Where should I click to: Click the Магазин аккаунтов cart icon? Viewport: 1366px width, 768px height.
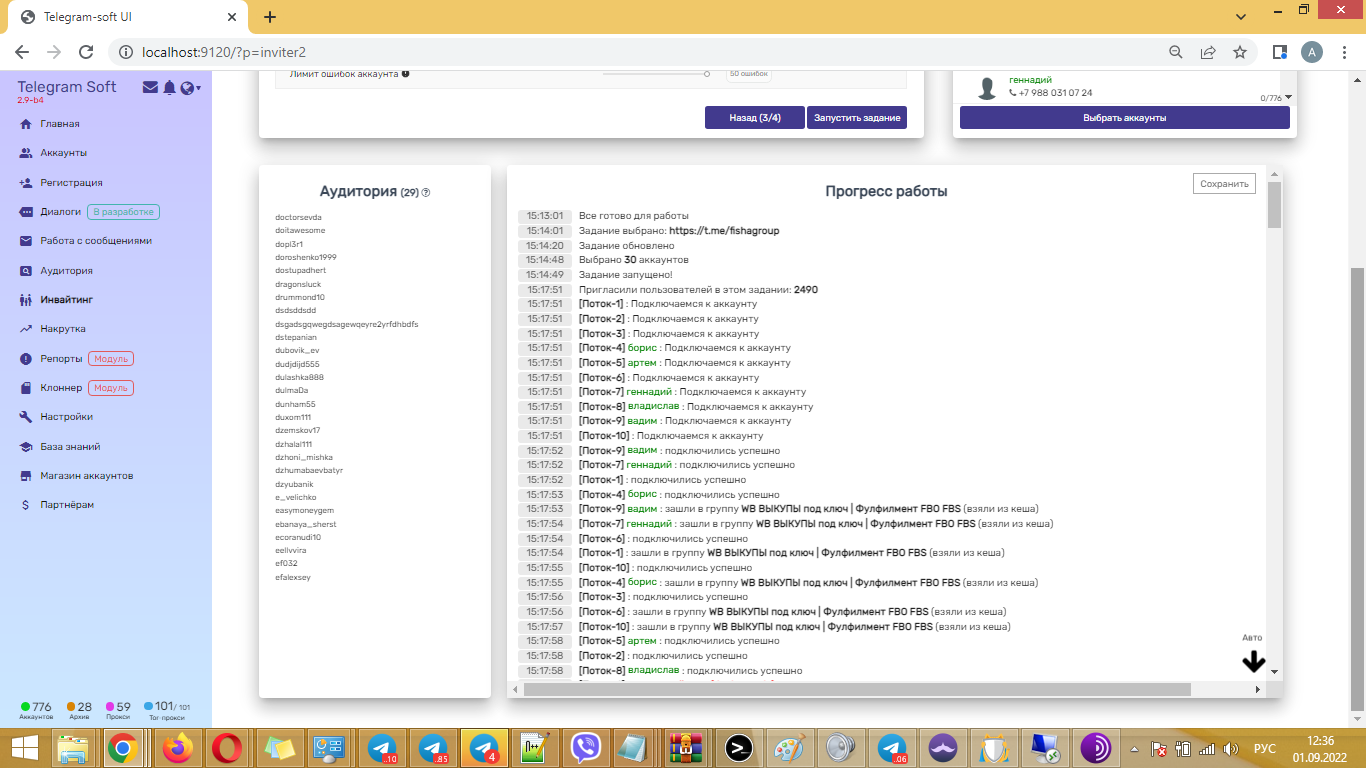click(25, 476)
